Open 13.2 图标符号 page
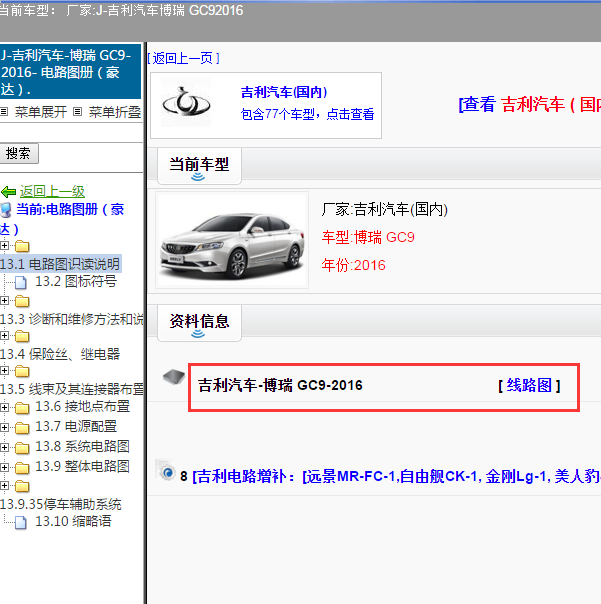The height and width of the screenshot is (604, 601). (x=76, y=282)
